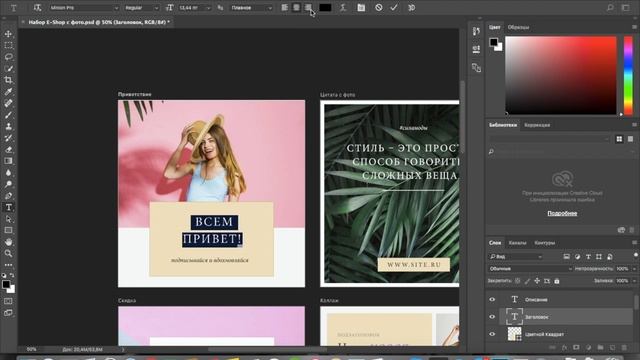
Task: Add a layer mask
Action: coord(576,348)
